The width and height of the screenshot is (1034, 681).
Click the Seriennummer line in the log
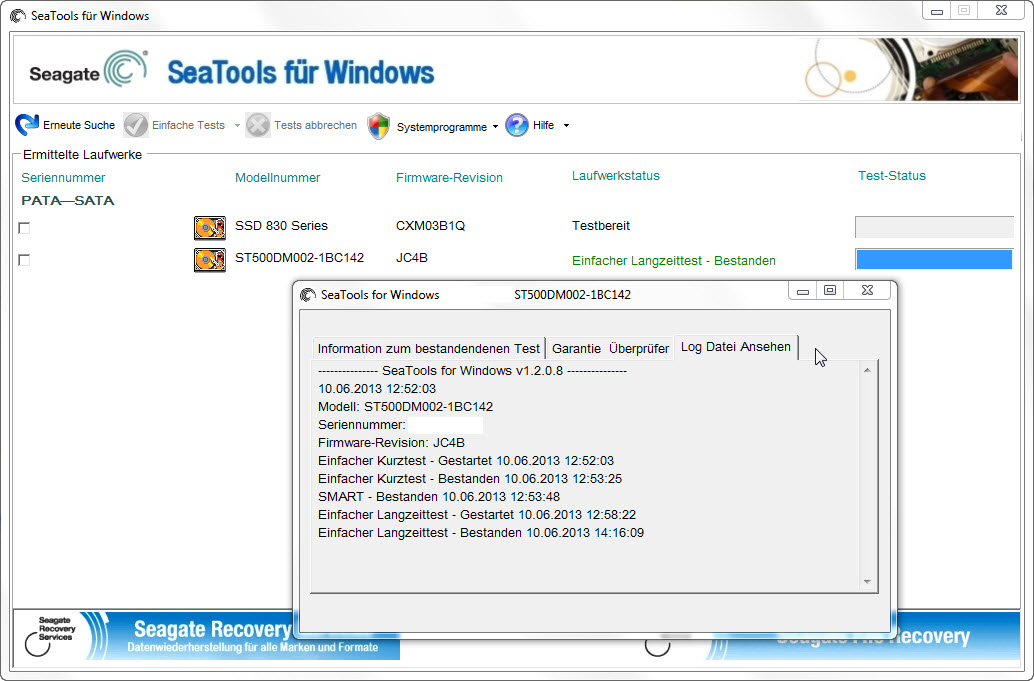(400, 425)
